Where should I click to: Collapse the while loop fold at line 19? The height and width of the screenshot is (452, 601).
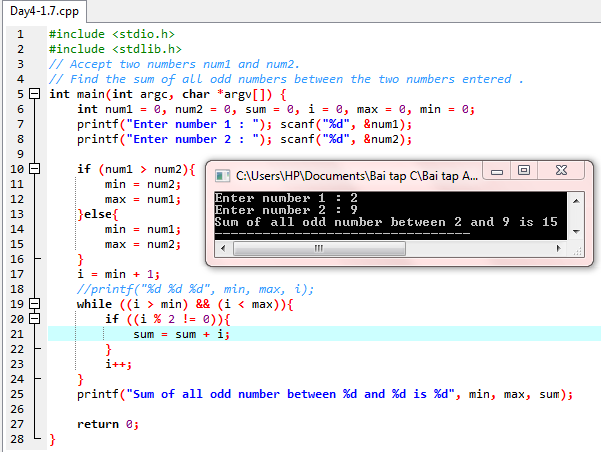(35, 304)
